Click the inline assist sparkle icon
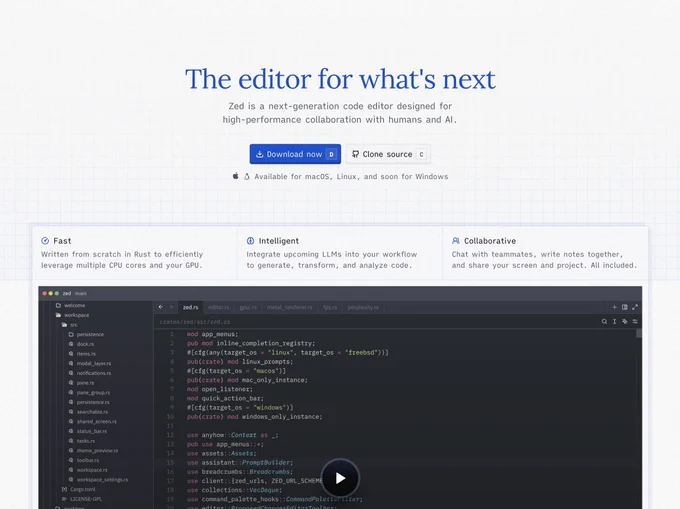Viewport: 680px width, 509px height. tap(624, 321)
